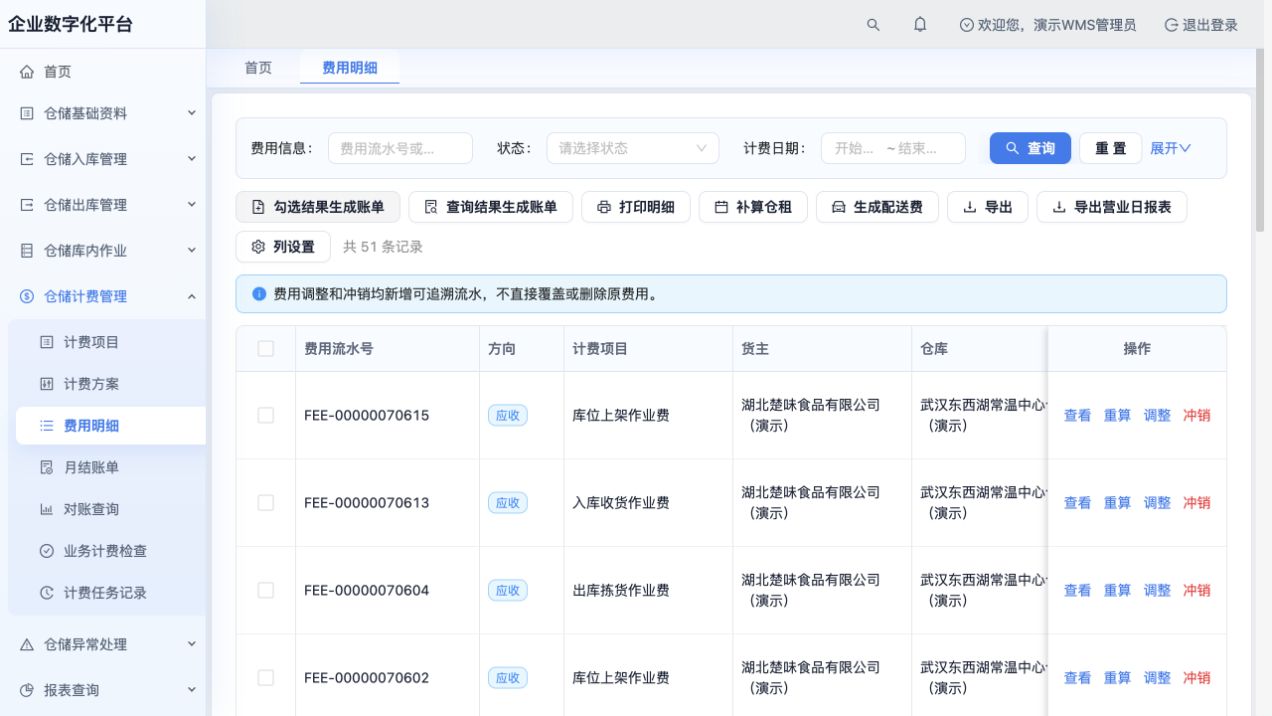The width and height of the screenshot is (1272, 716).
Task: Click the 首页 home icon in sidebar
Action: 27,72
